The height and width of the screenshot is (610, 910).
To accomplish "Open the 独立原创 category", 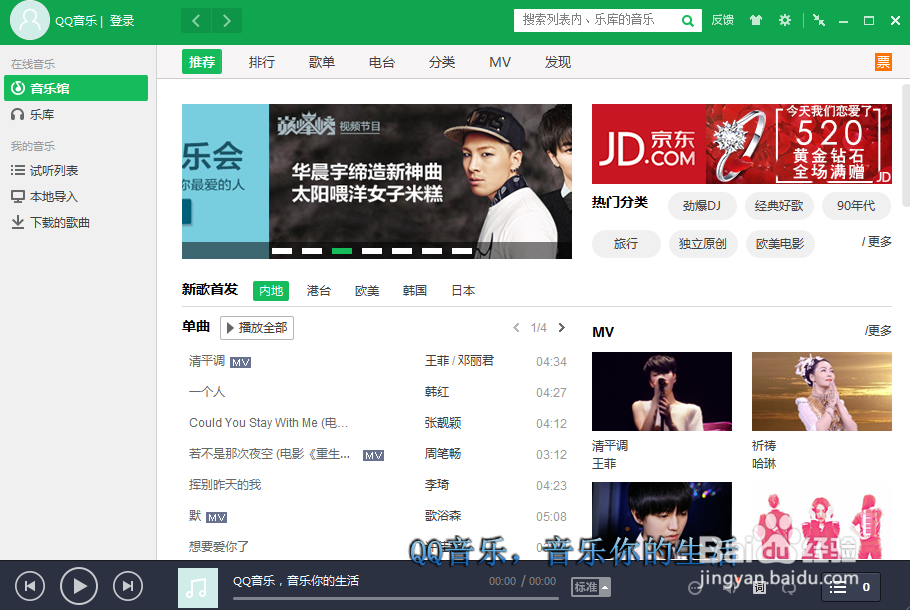I will pyautogui.click(x=703, y=244).
